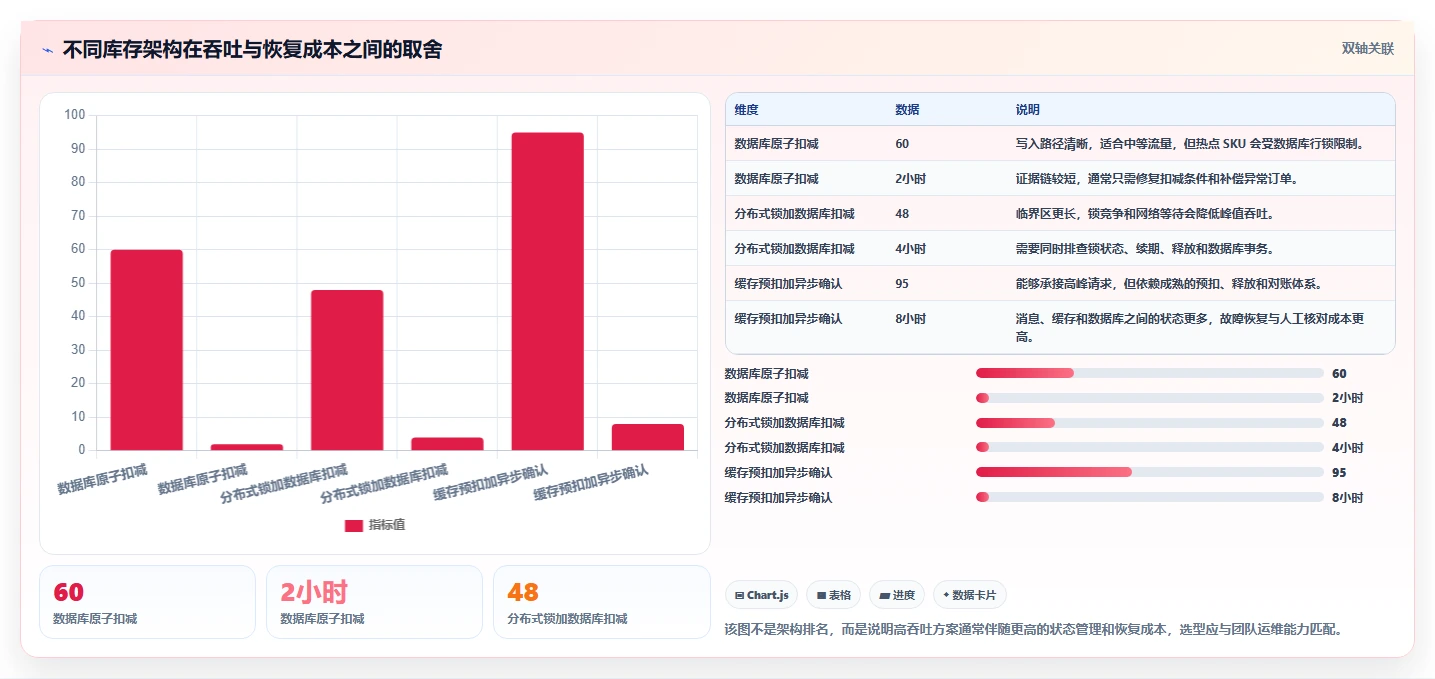1435x679 pixels.
Task: Click the progress bar labeled 2小时
Action: pyautogui.click(x=1150, y=398)
